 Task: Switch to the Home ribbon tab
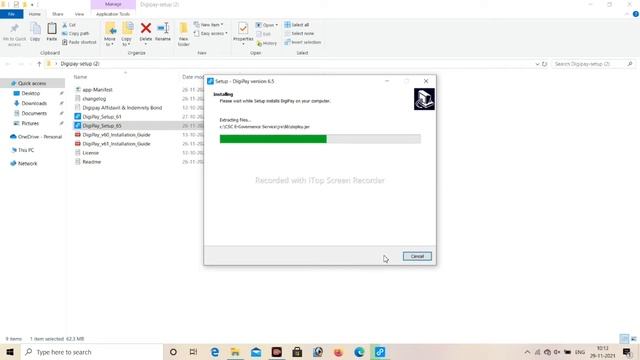35,14
